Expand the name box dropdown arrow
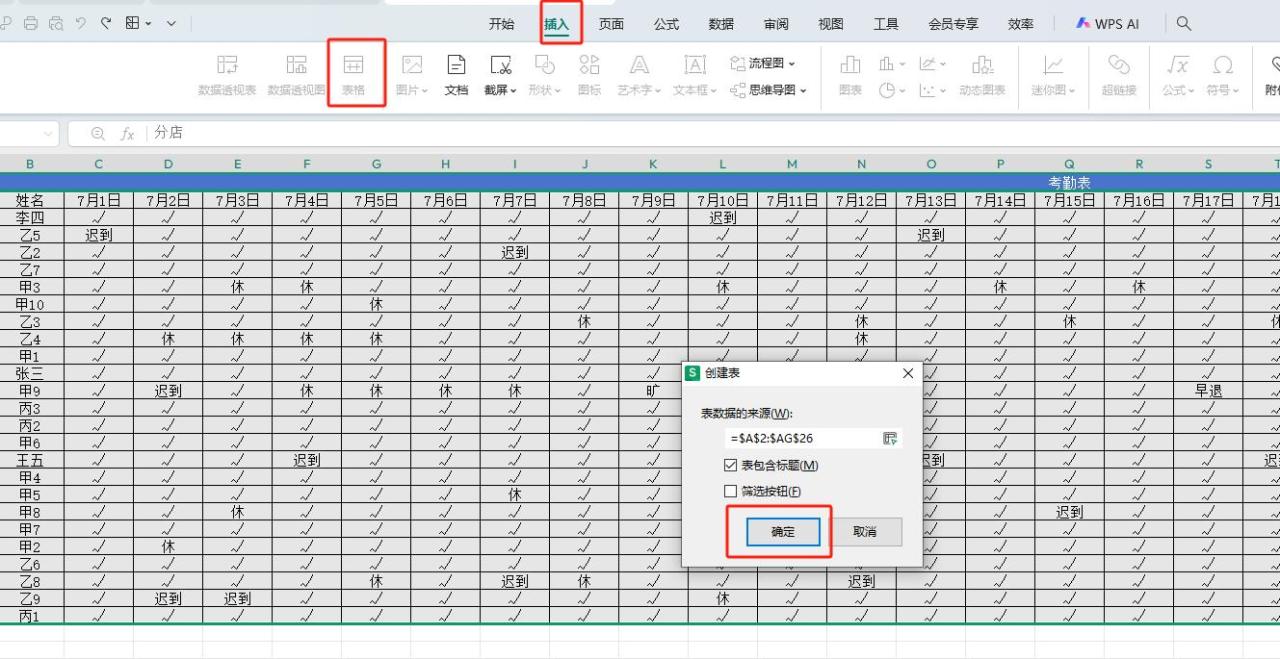1280x659 pixels. pos(48,133)
